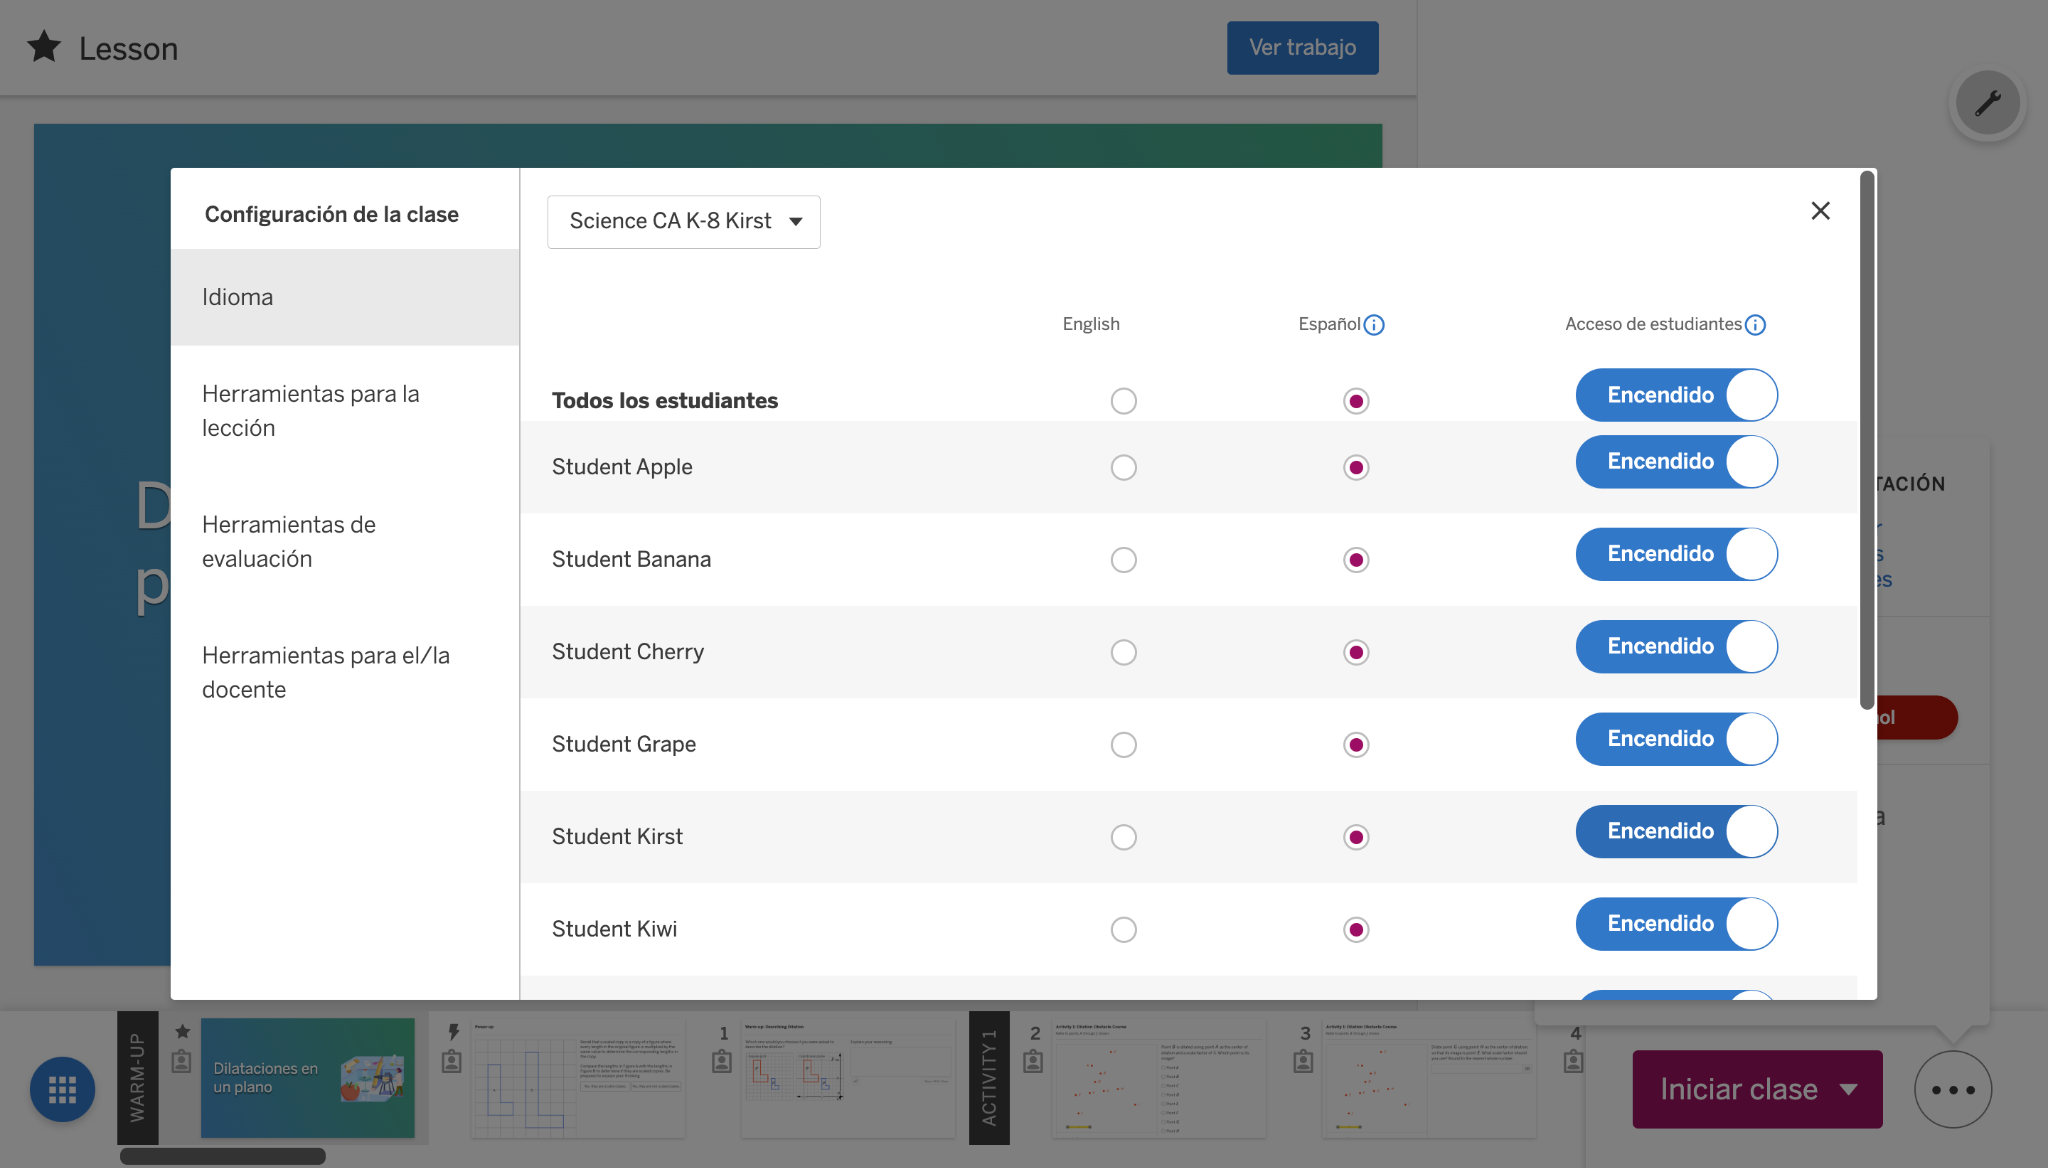Click the three-dots more options button
Viewport: 2048px width, 1168px height.
(x=1952, y=1090)
